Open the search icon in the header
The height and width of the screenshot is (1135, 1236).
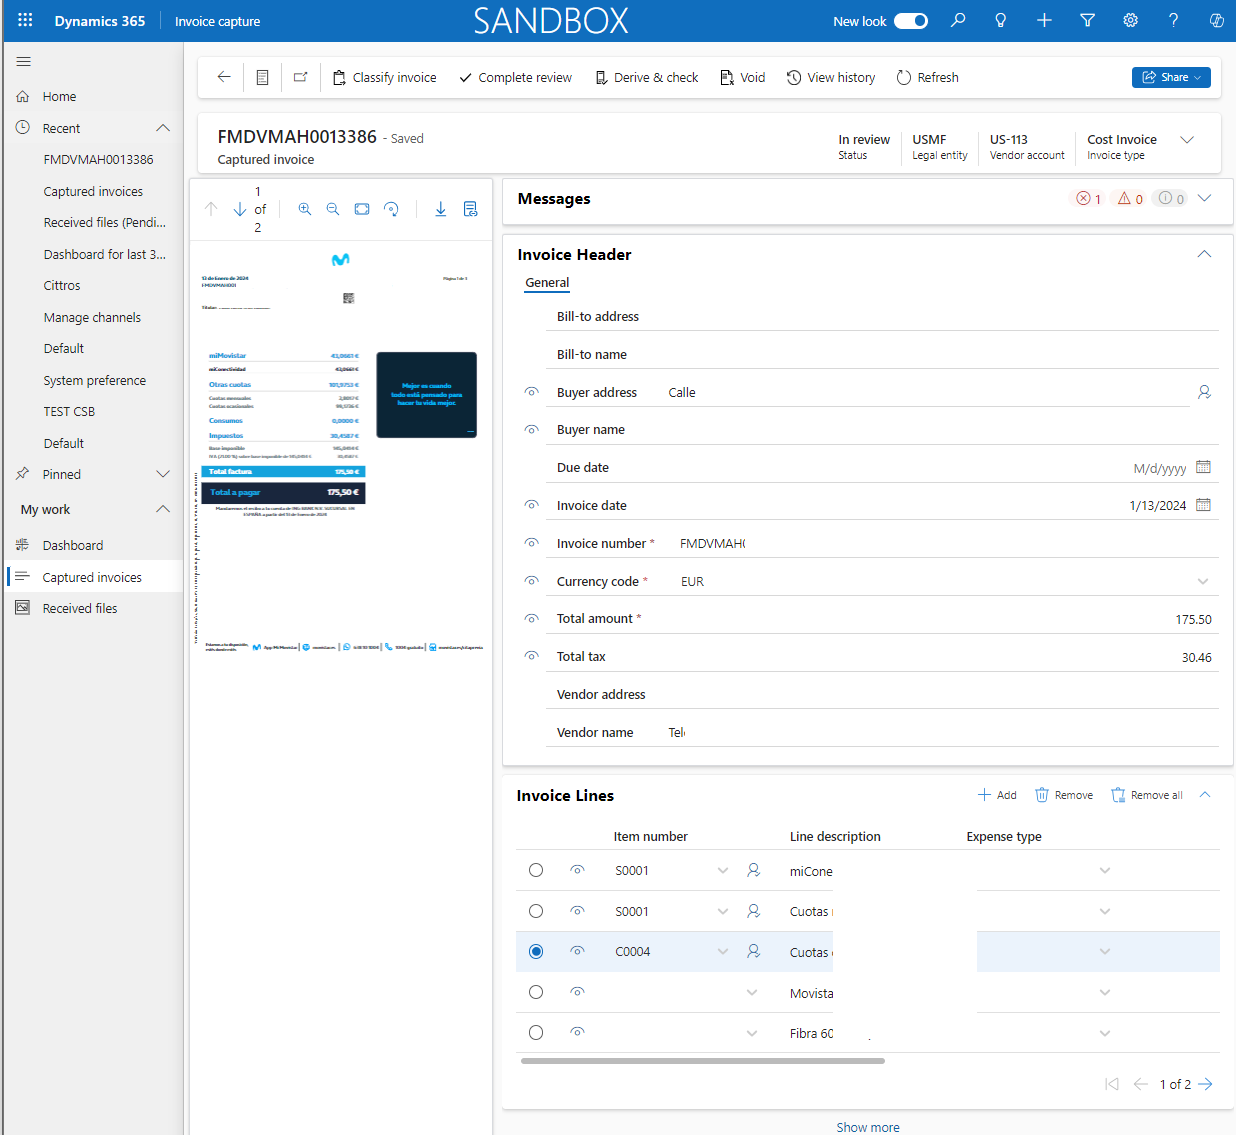click(958, 20)
